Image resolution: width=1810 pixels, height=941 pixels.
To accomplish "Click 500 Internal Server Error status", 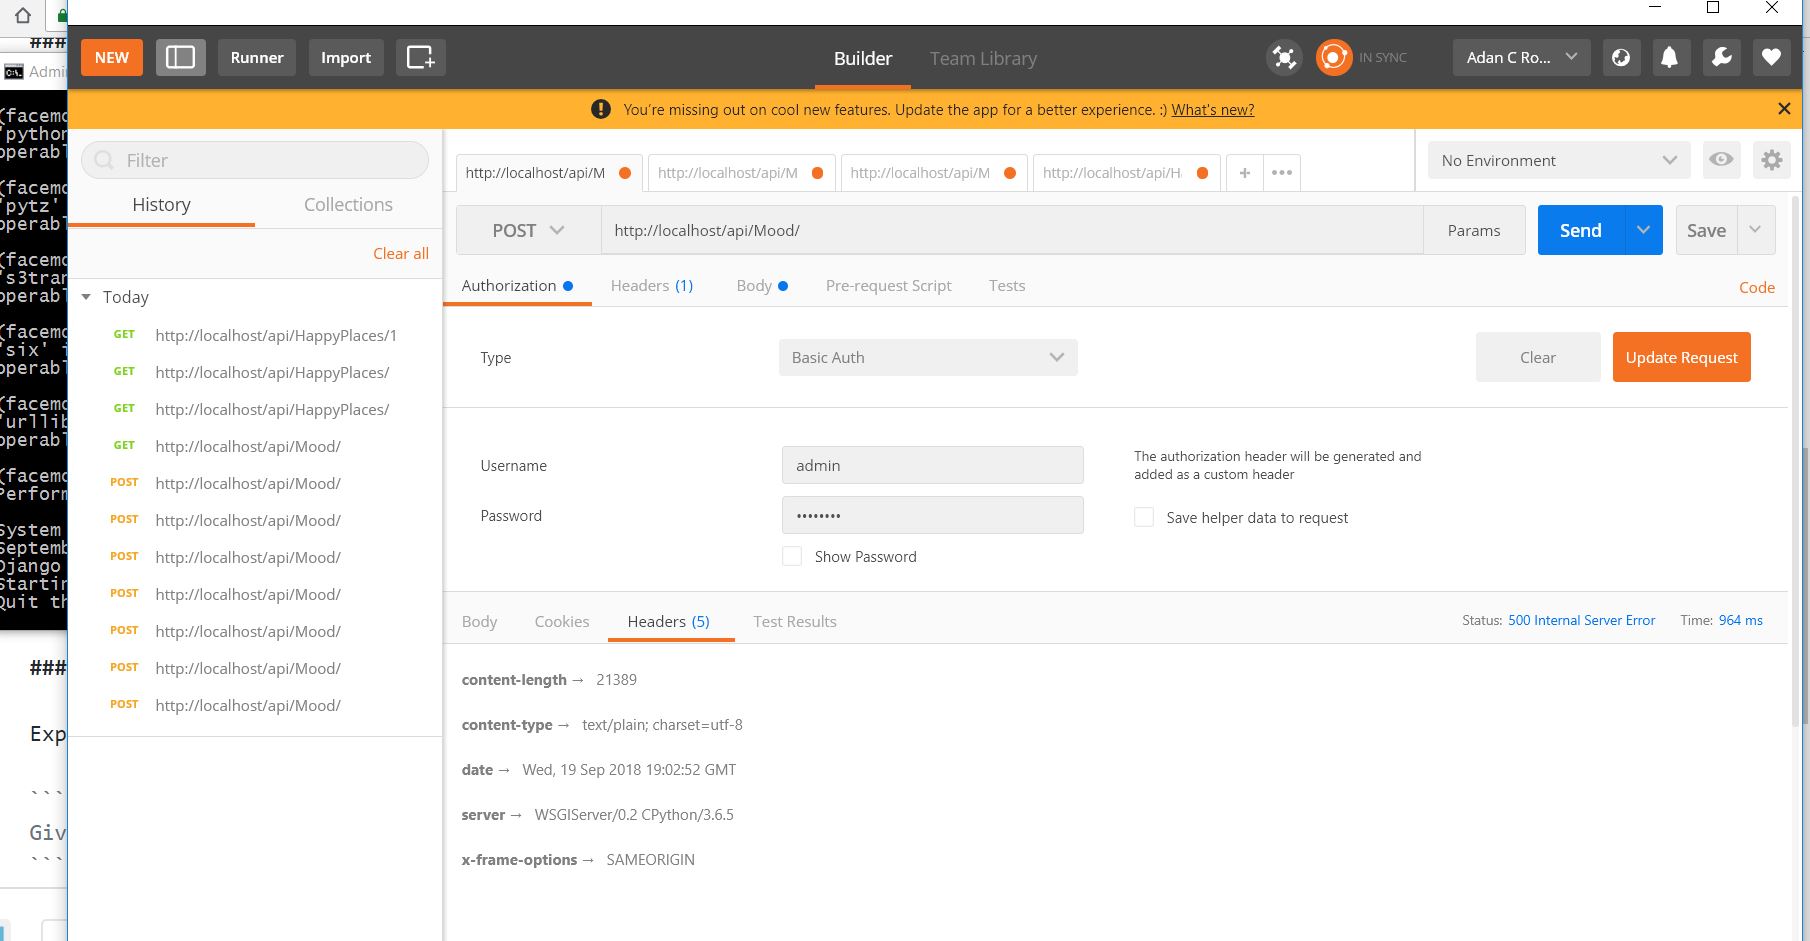I will [1581, 620].
